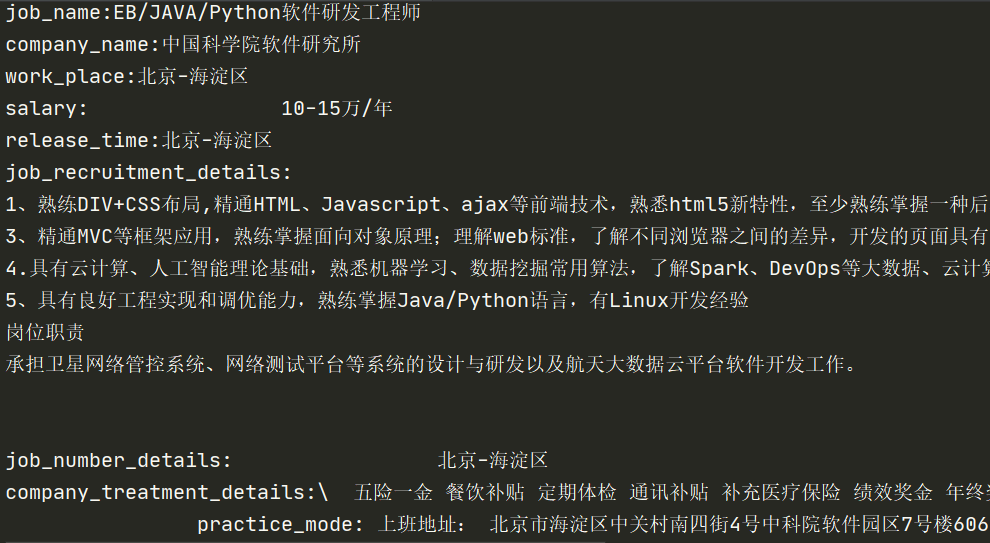Click line 4 mentioning Spark、DevOps
Viewport: 990px width, 543px height.
(x=497, y=268)
